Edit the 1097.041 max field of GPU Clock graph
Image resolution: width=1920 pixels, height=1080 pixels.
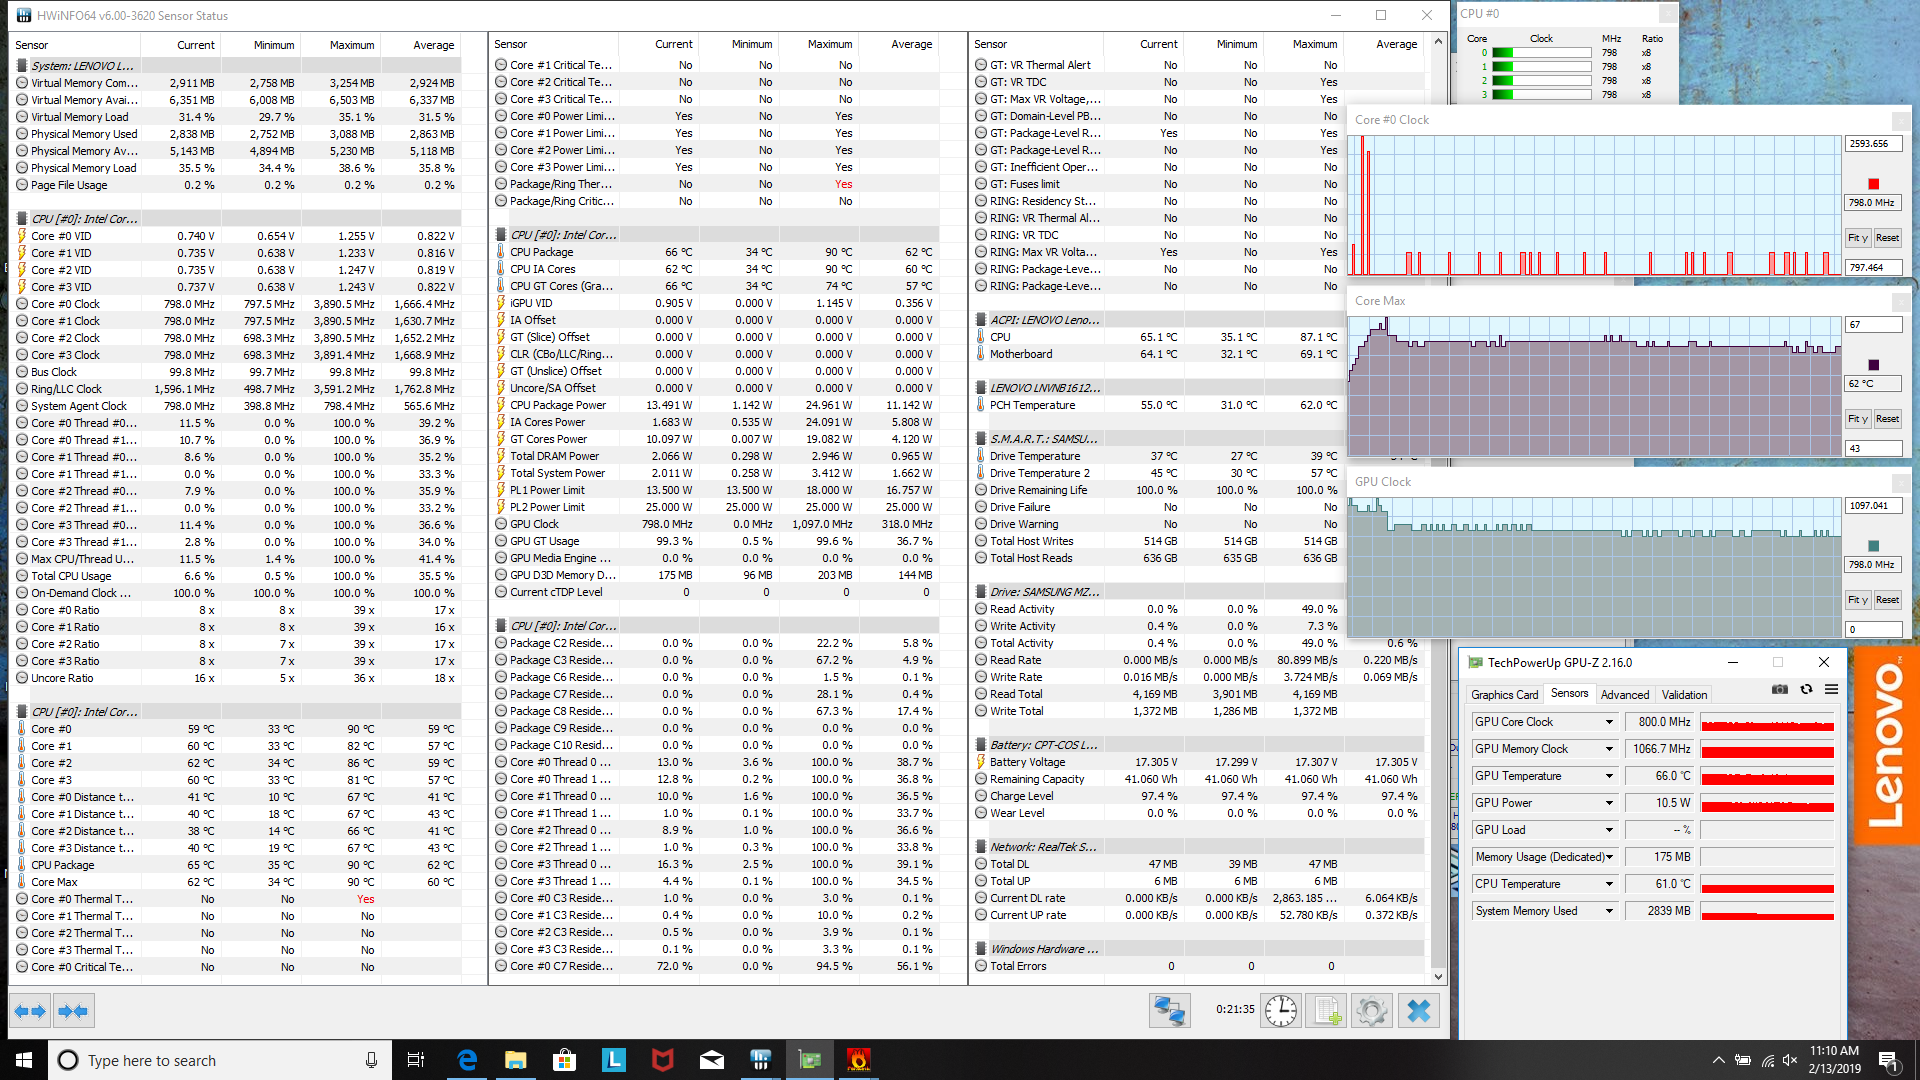click(1873, 506)
